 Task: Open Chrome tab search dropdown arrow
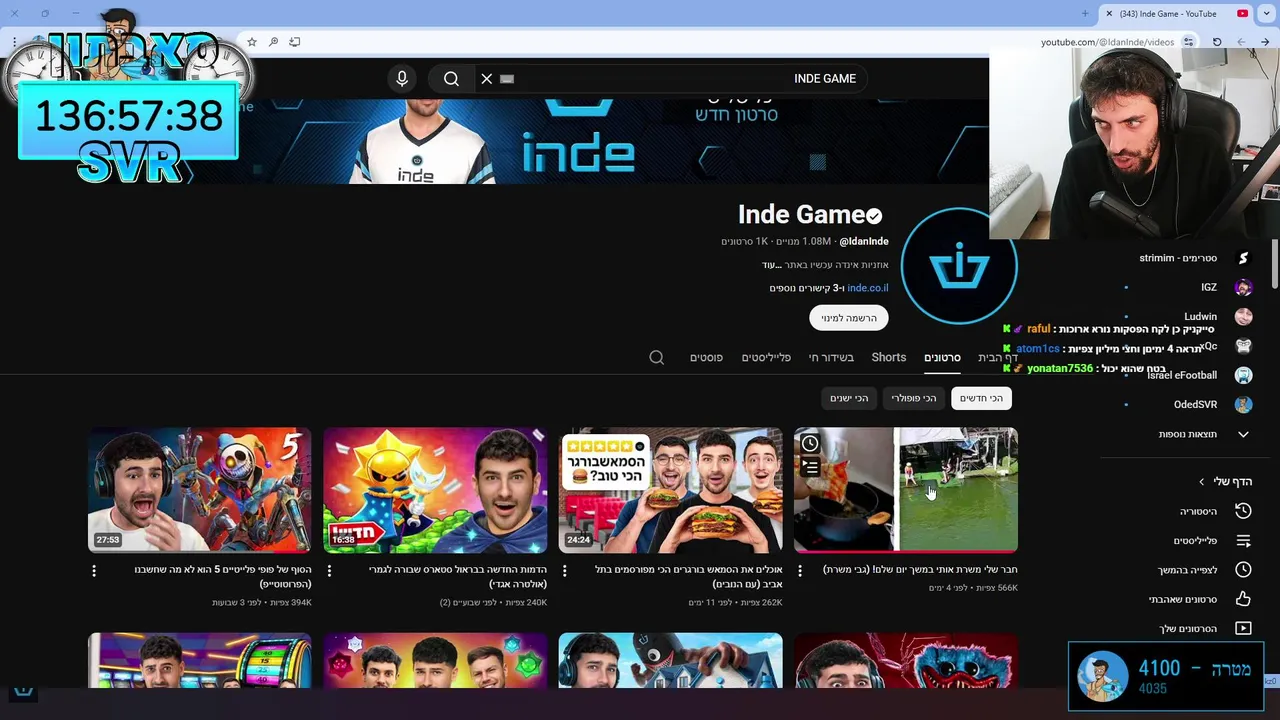(x=1267, y=14)
